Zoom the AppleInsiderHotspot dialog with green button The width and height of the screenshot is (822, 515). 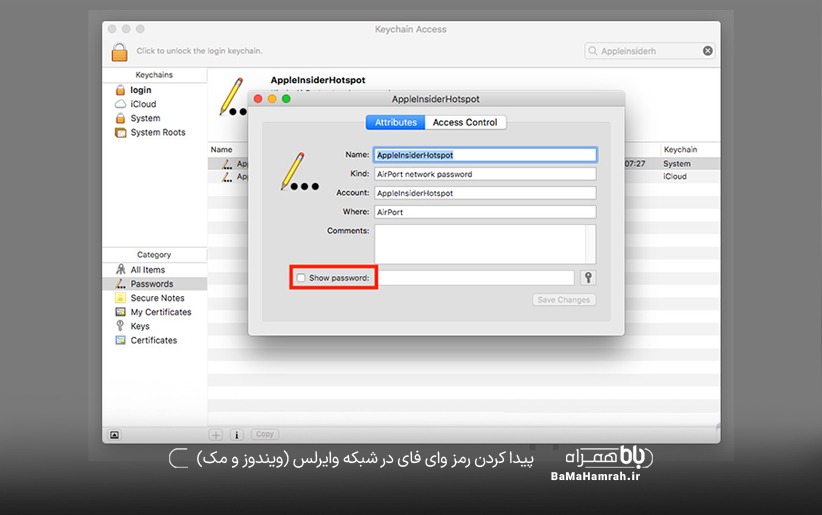point(286,99)
